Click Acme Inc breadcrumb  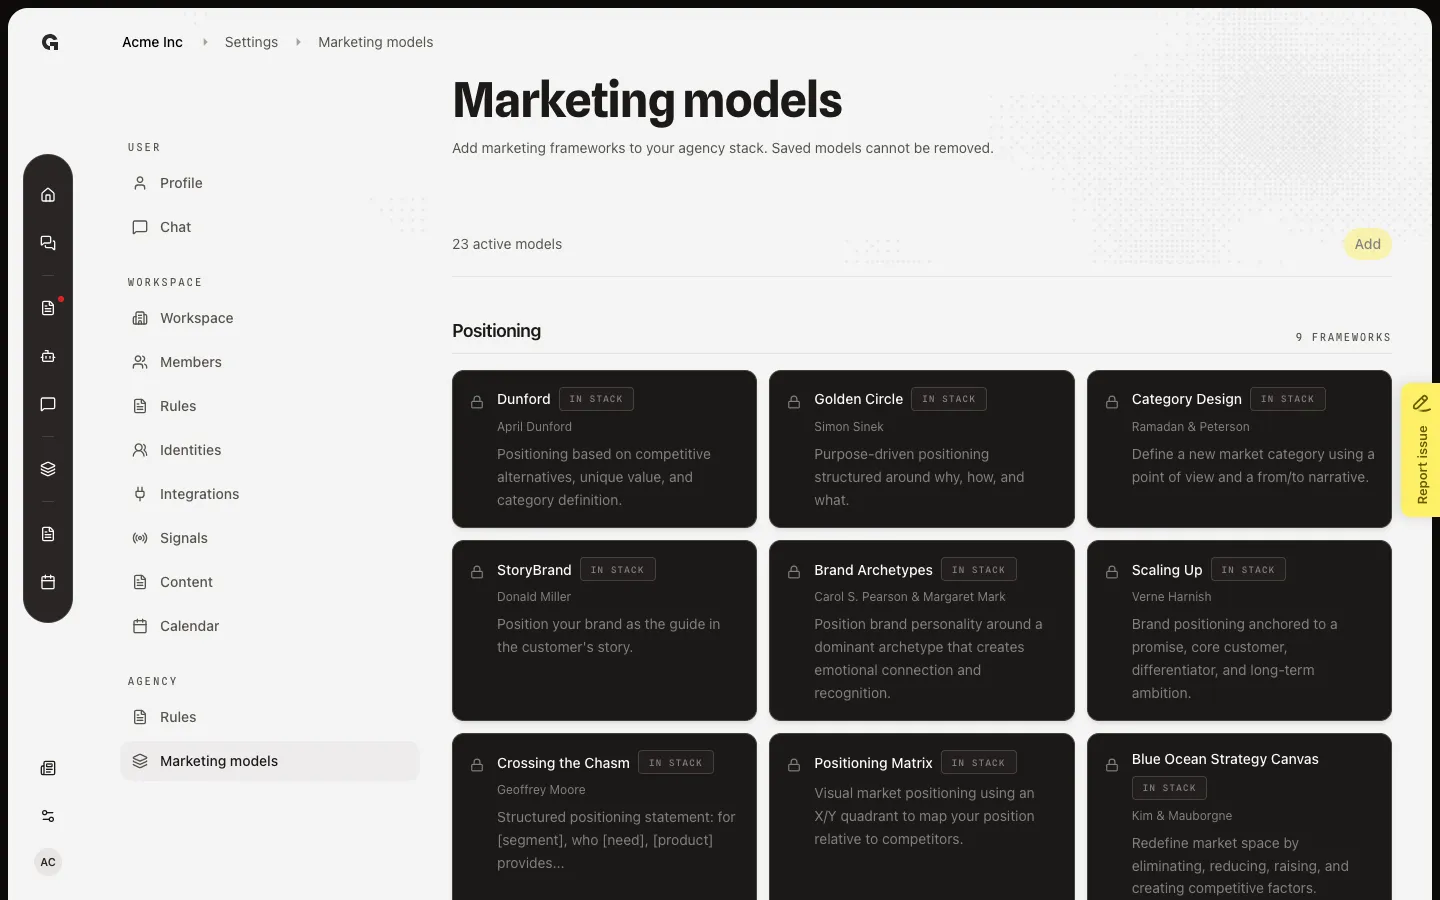tap(152, 42)
